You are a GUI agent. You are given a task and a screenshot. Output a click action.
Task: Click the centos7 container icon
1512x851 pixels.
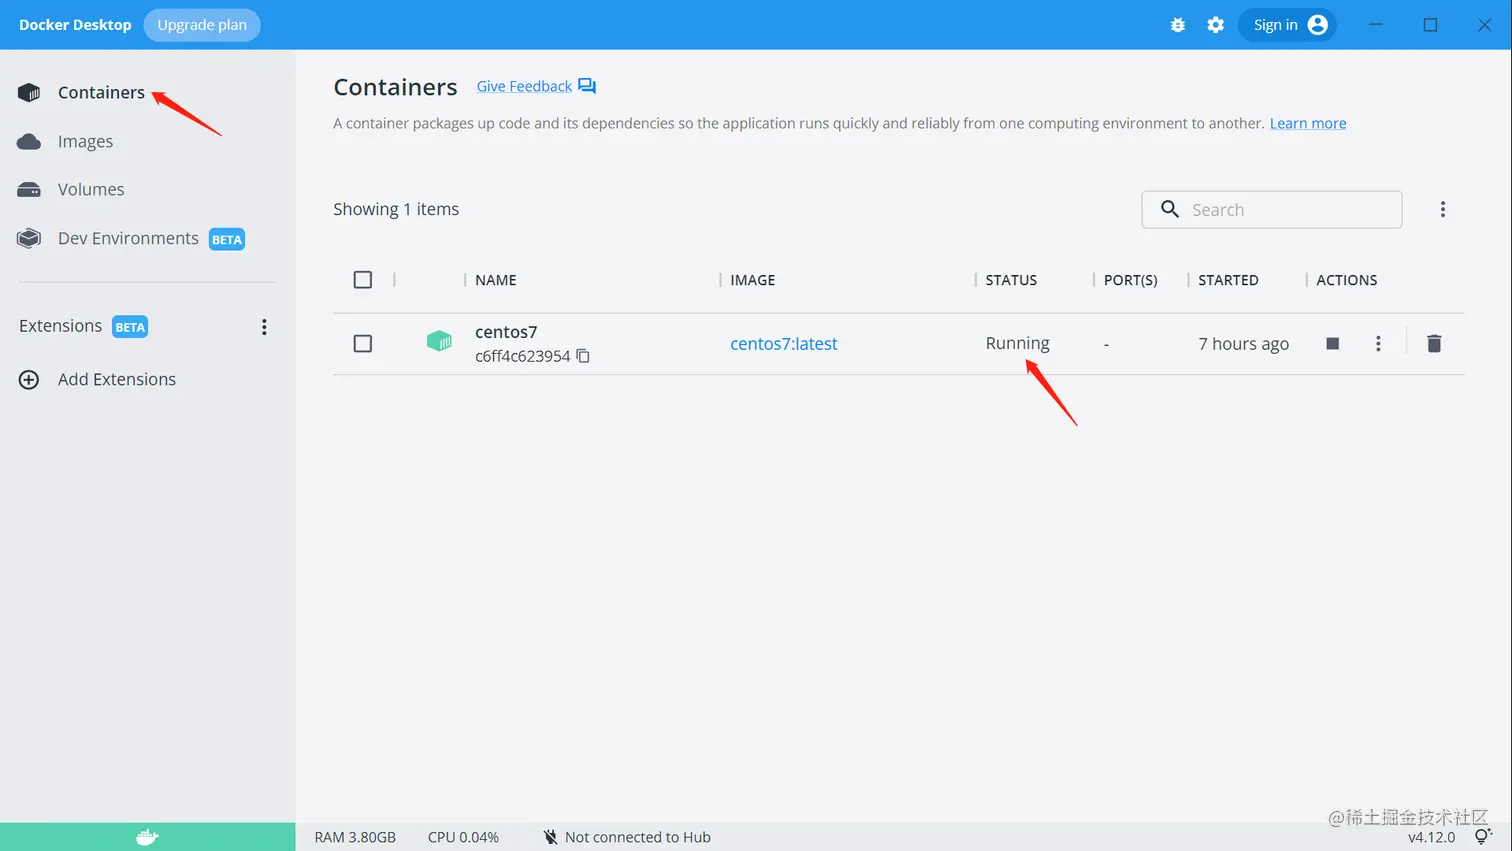tap(439, 342)
